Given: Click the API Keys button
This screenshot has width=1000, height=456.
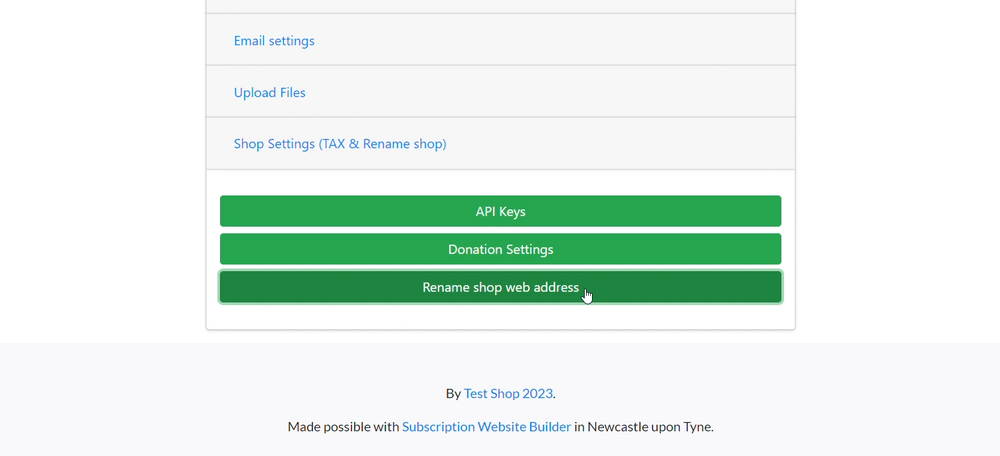Looking at the screenshot, I should (501, 211).
